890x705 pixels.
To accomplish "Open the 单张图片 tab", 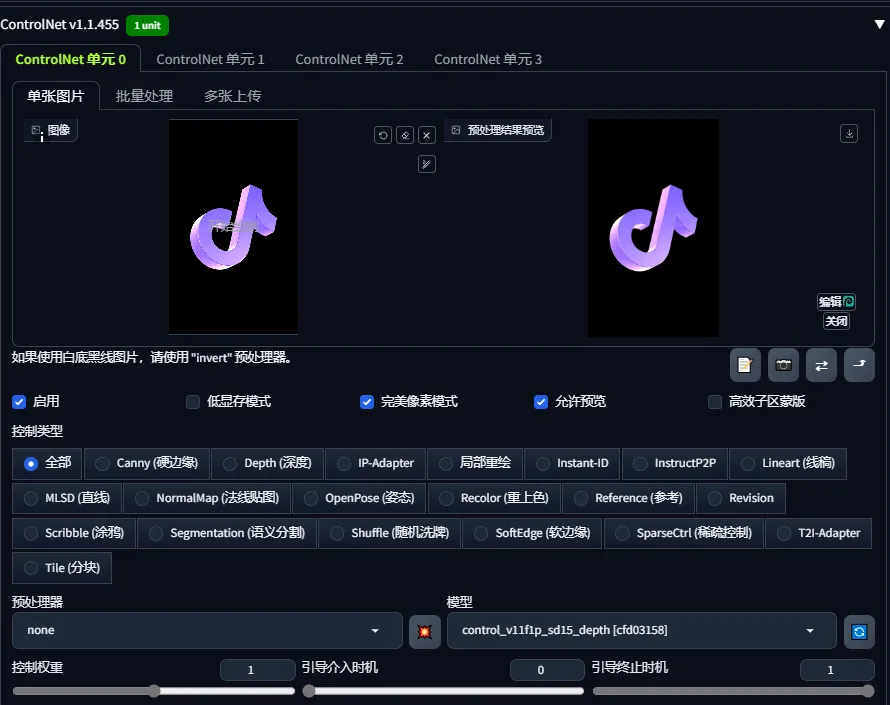I will (x=56, y=96).
